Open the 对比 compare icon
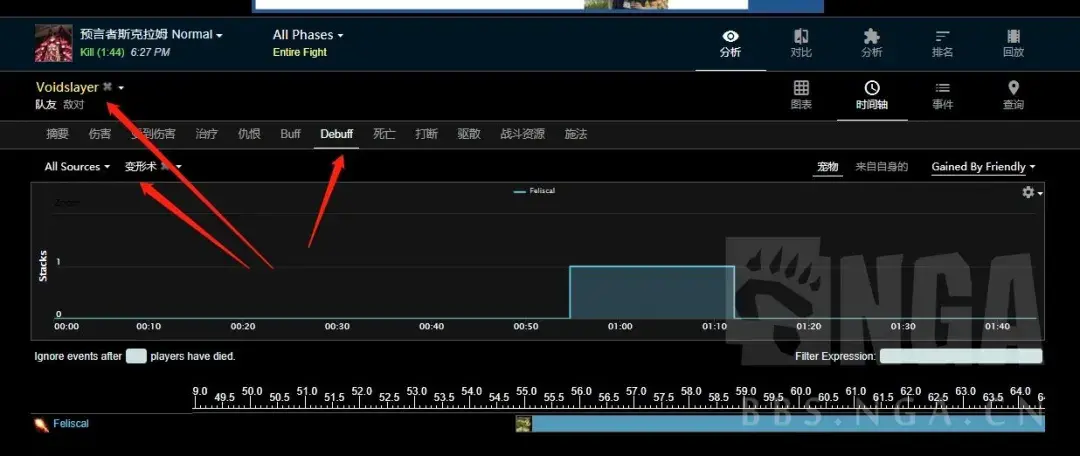Screen dimensions: 1080x456 point(801,37)
